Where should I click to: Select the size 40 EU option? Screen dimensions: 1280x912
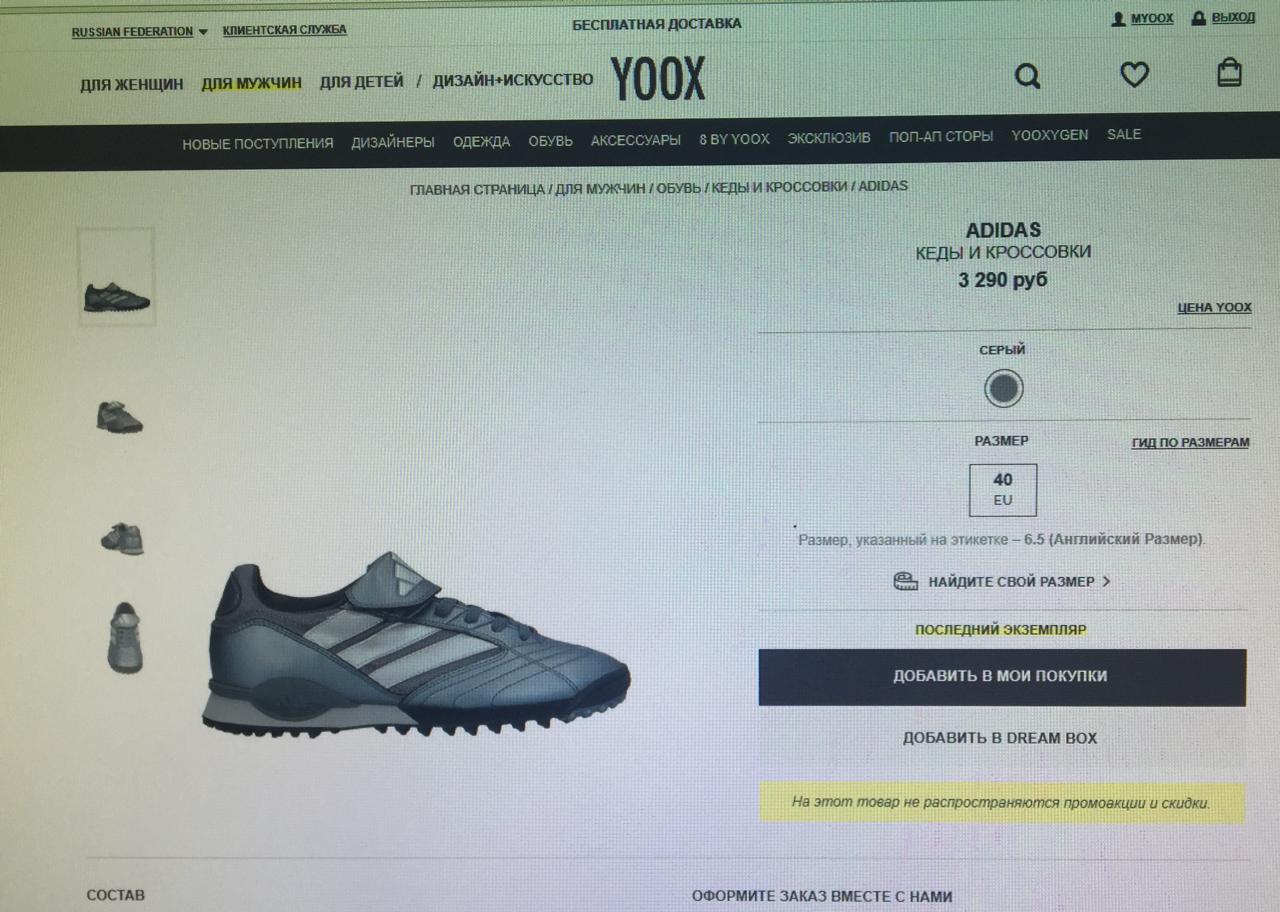point(1003,489)
